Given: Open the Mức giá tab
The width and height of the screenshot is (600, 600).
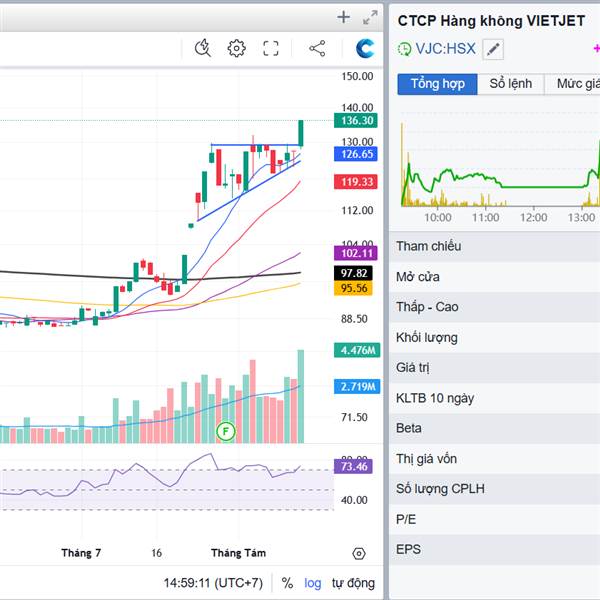Looking at the screenshot, I should tap(573, 84).
